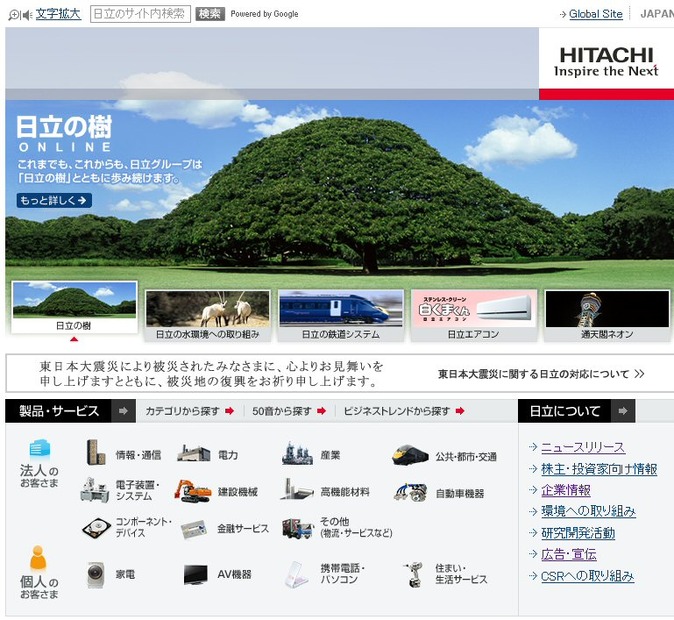
Task: Click the magnifier text-size icon
Action: tap(14, 15)
